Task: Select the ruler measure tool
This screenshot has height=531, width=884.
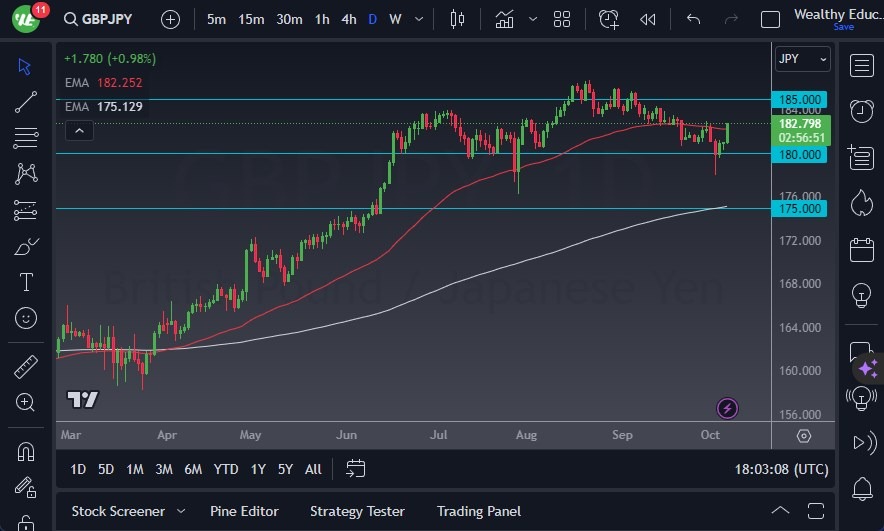Action: [x=26, y=367]
